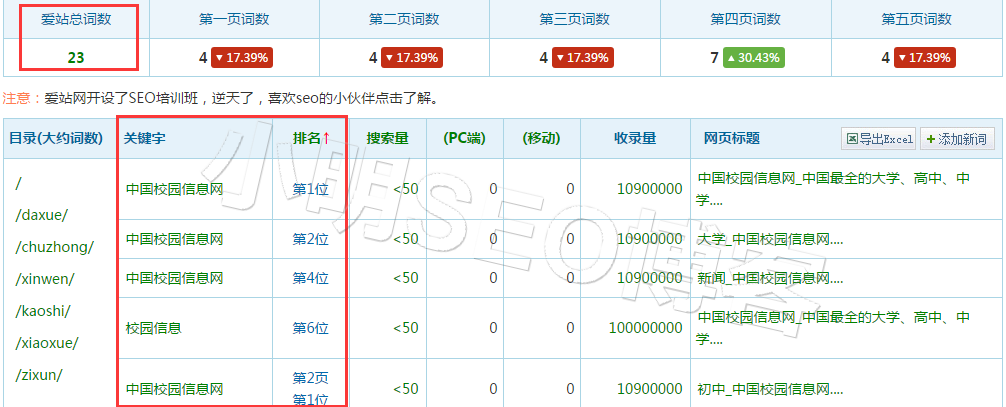Open the /daxue/ directory link

pos(41,215)
